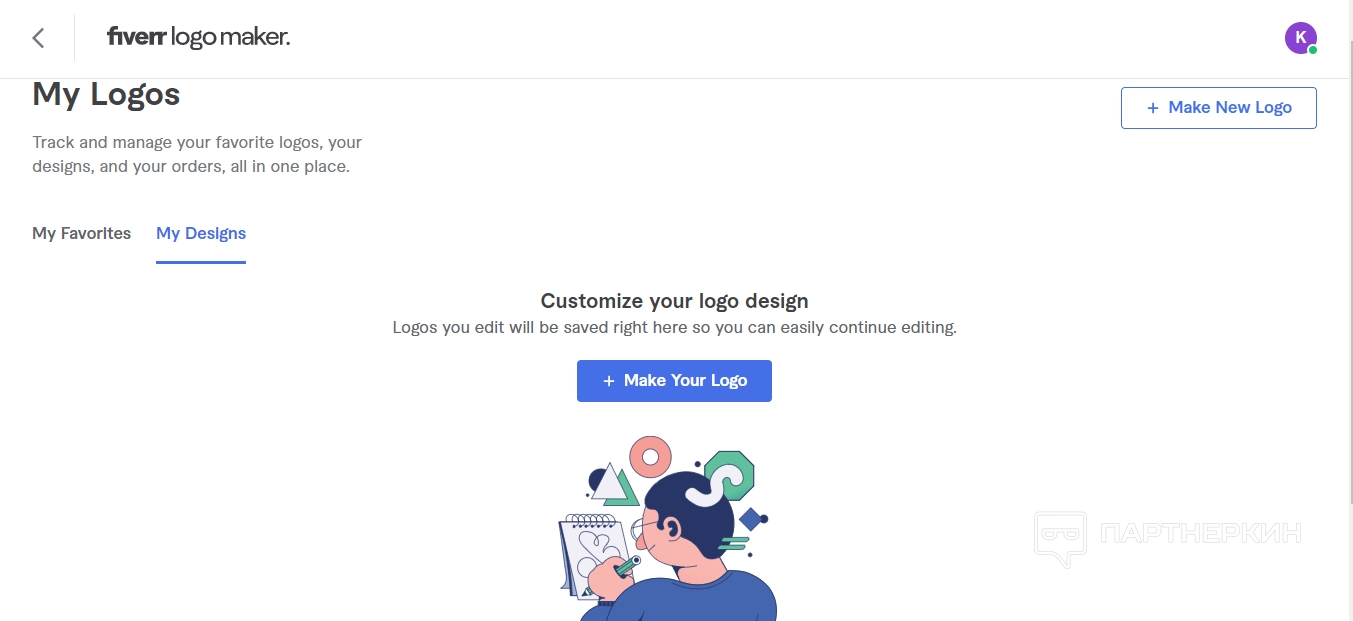Open the fiverr logo maker home logo

click(198, 38)
